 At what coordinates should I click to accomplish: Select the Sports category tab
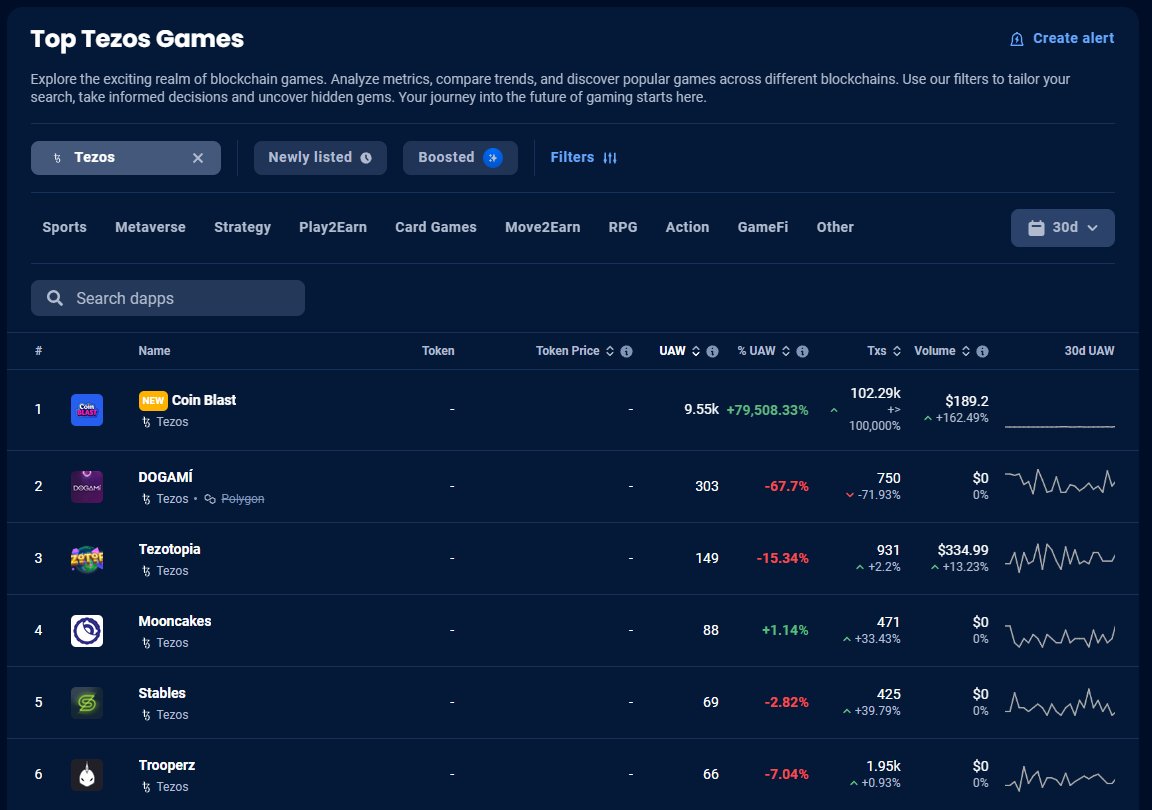click(x=65, y=227)
